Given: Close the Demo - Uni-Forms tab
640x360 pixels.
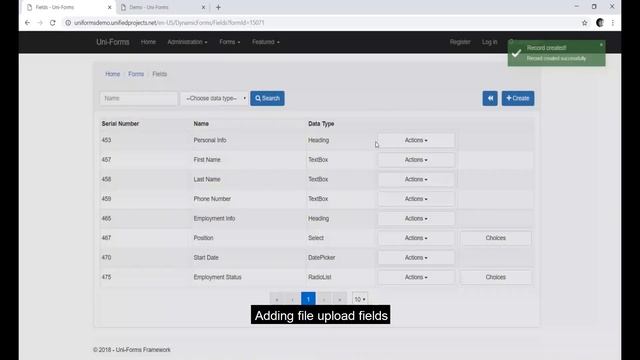Looking at the screenshot, I should [x=203, y=7].
